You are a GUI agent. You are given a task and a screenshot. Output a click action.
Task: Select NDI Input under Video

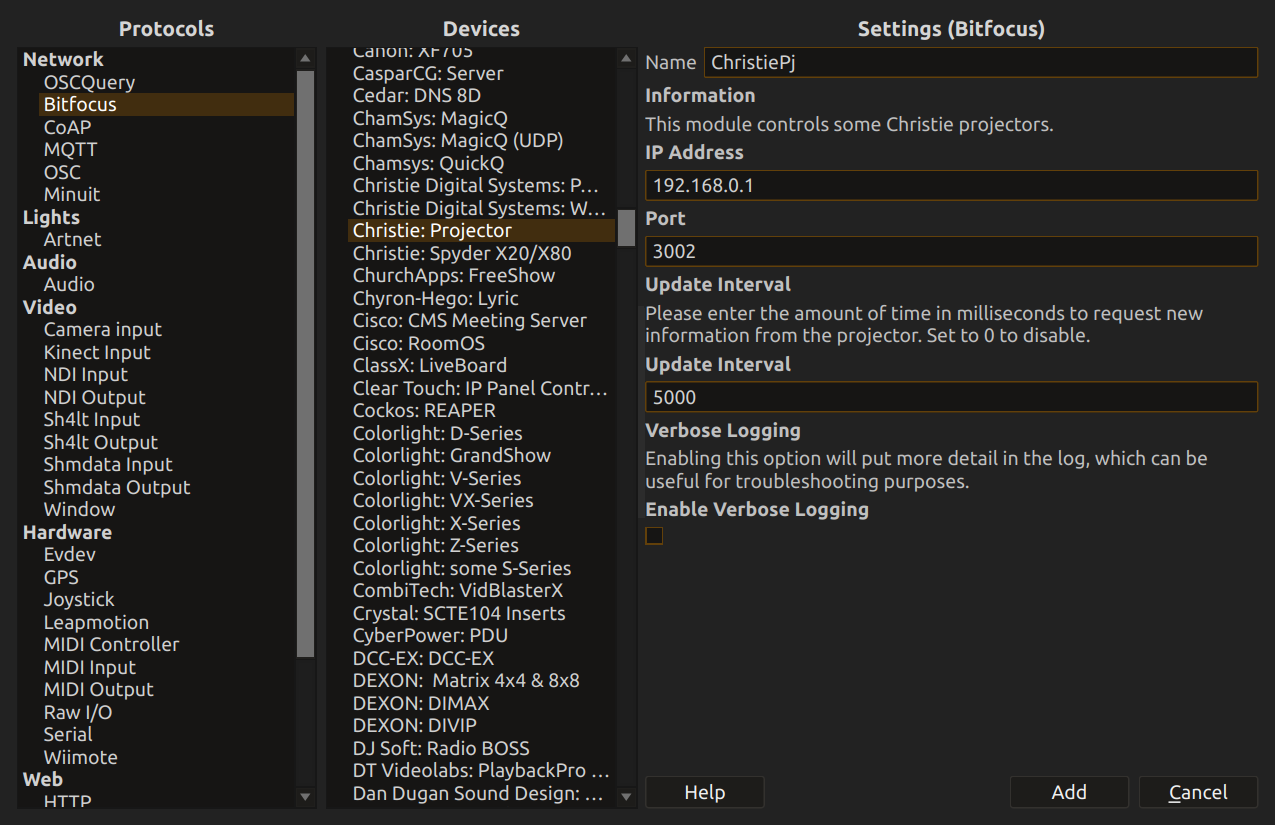click(x=86, y=375)
